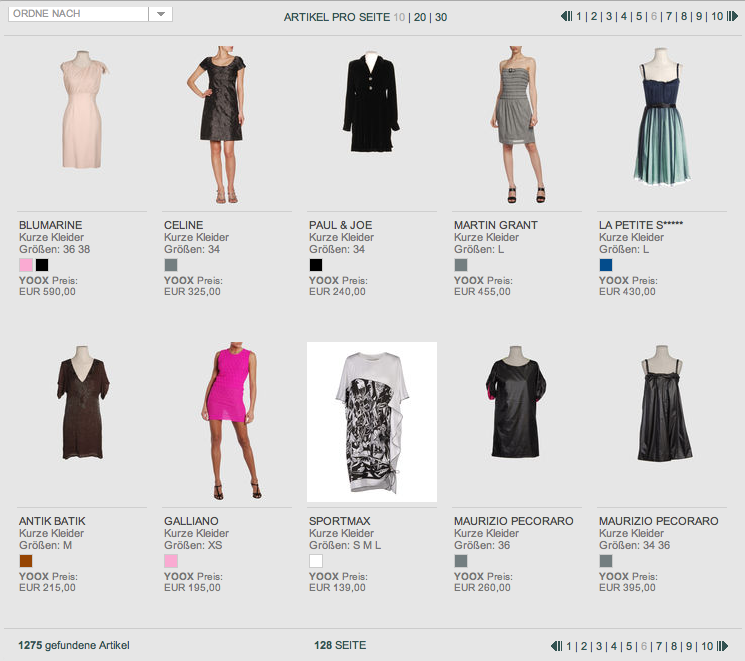The width and height of the screenshot is (745, 661).
Task: Open page 1 in bottom pagination
Action: (x=569, y=646)
